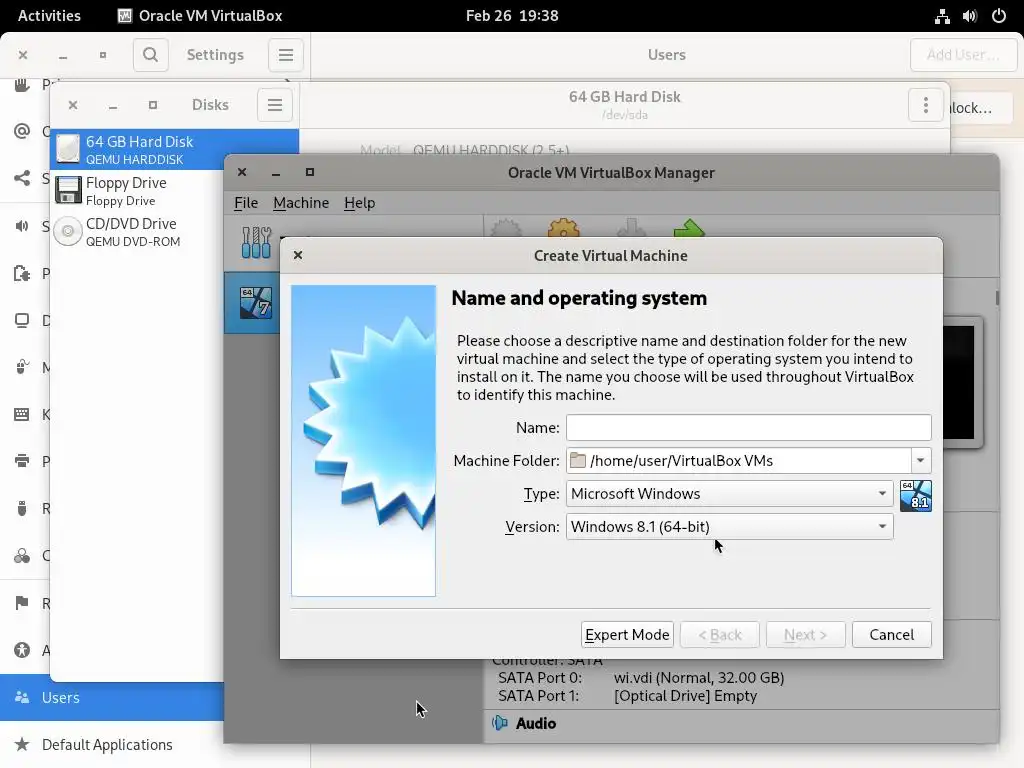The width and height of the screenshot is (1024, 768).
Task: Open the Machine menu in VirtualBox
Action: point(301,202)
